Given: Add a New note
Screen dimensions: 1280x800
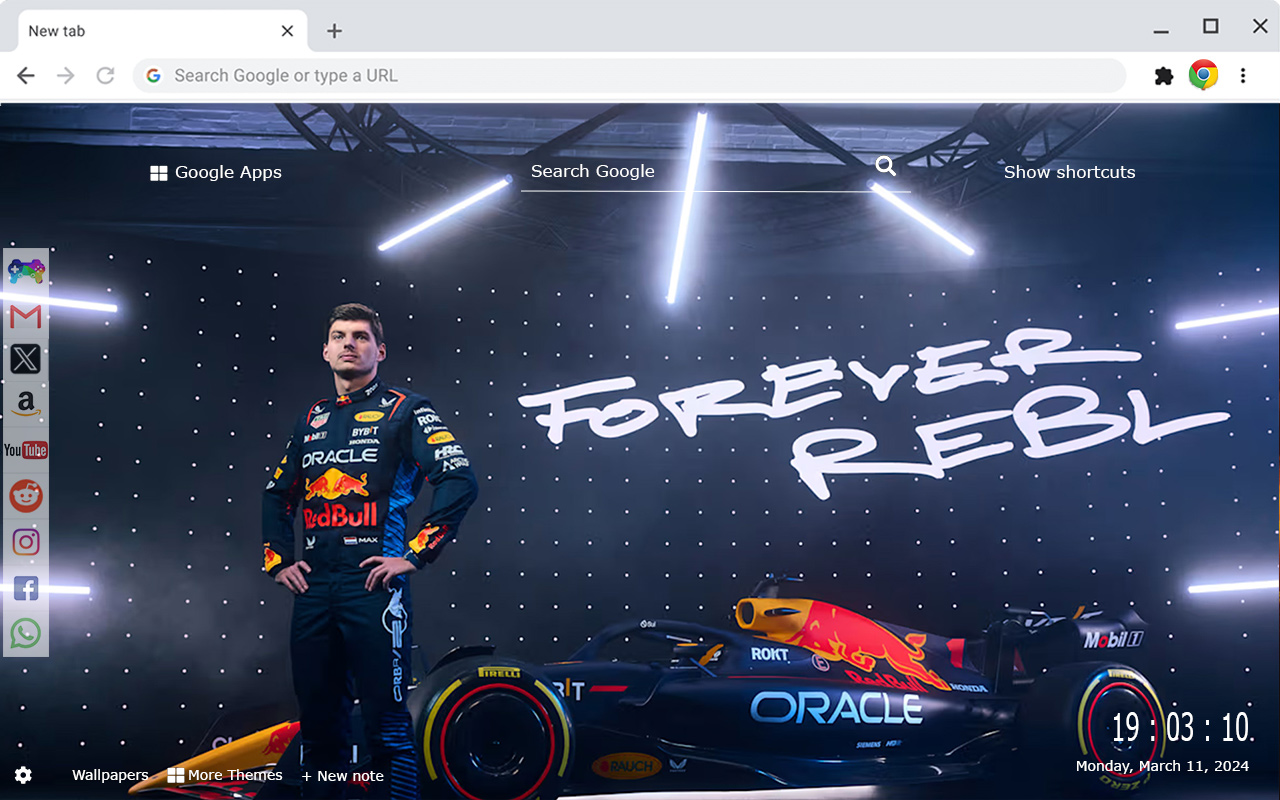Looking at the screenshot, I should click(x=343, y=776).
